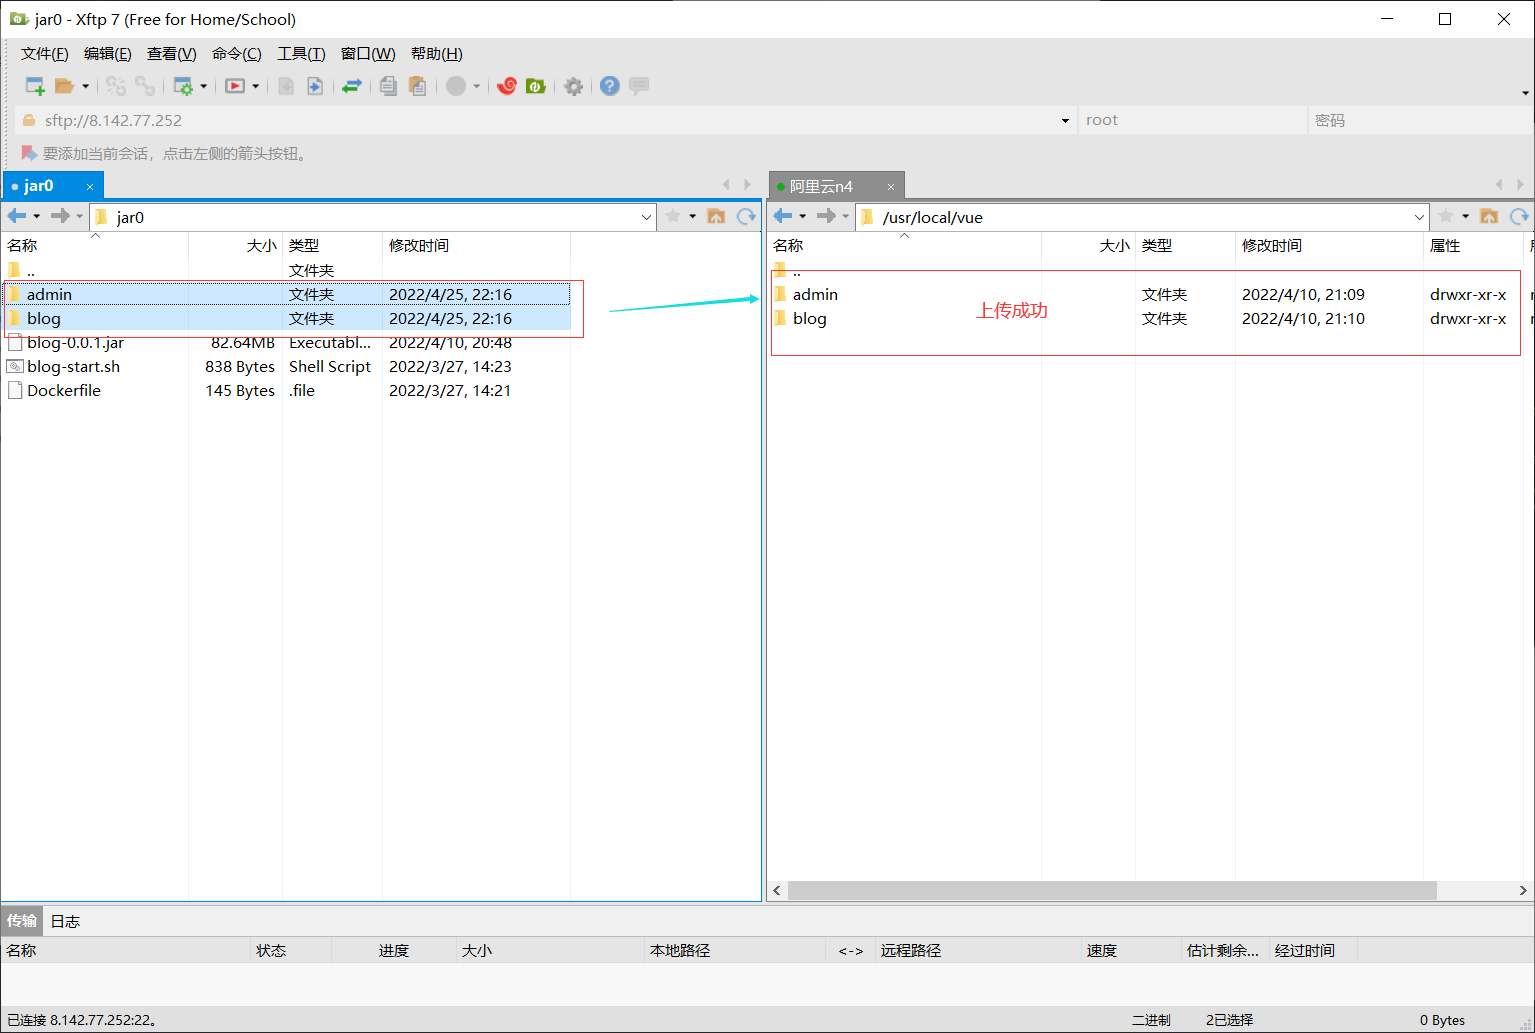1535x1033 pixels.
Task: Click the Copy documents toolbar icon
Action: (x=388, y=86)
